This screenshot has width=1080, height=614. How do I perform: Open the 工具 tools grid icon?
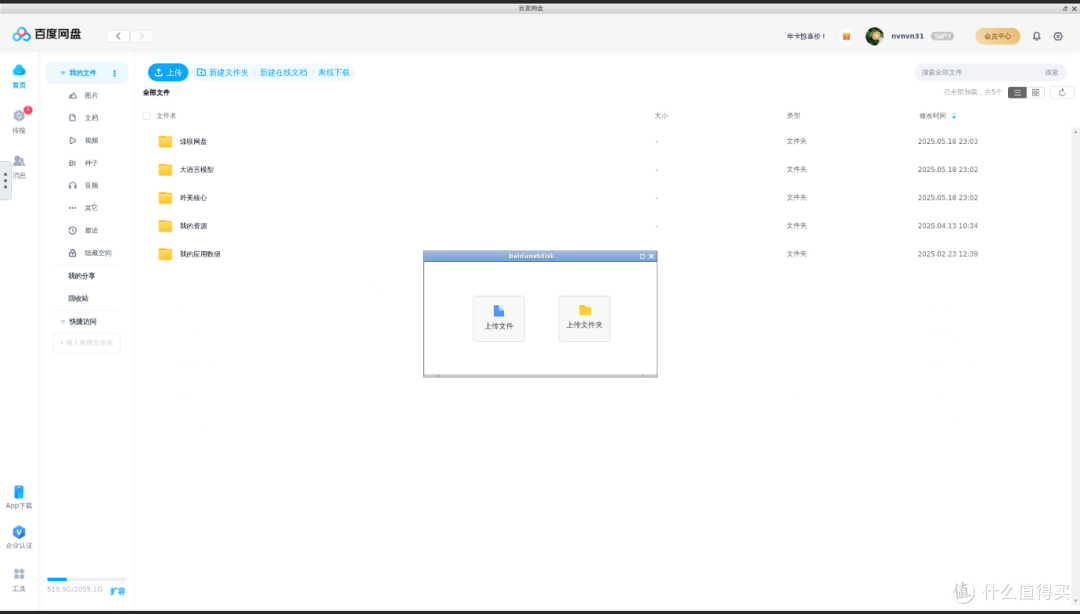(19, 574)
